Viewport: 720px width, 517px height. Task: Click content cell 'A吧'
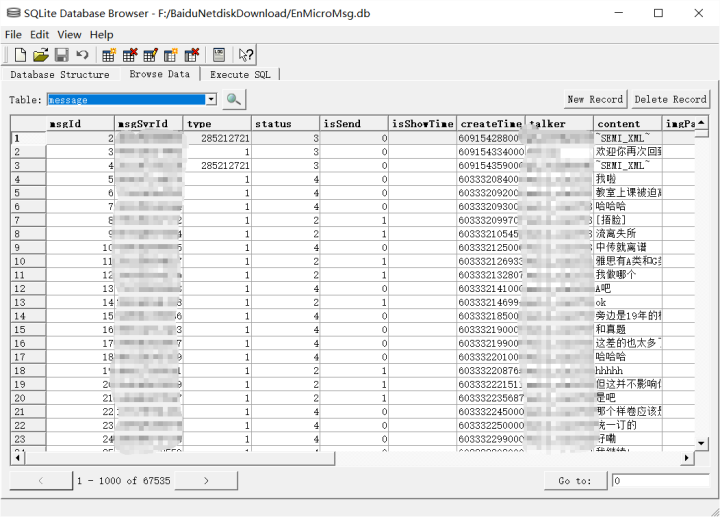pyautogui.click(x=628, y=289)
